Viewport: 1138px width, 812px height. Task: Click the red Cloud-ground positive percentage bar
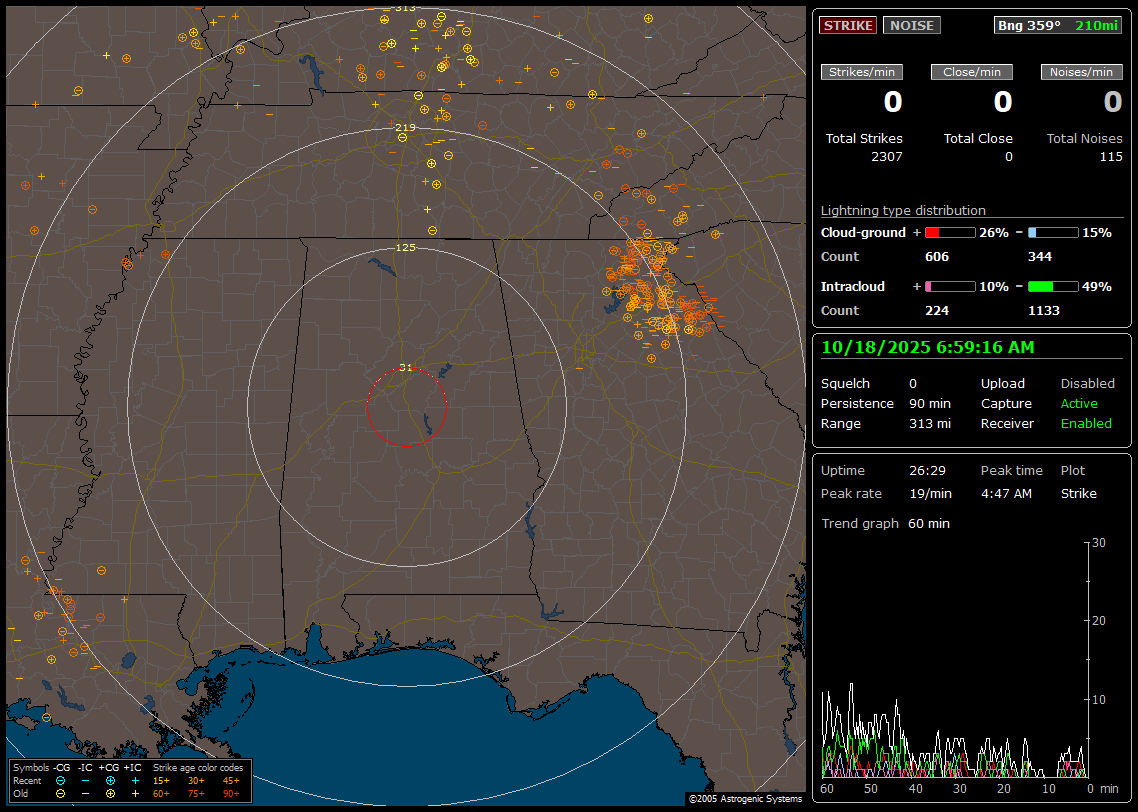coord(949,233)
